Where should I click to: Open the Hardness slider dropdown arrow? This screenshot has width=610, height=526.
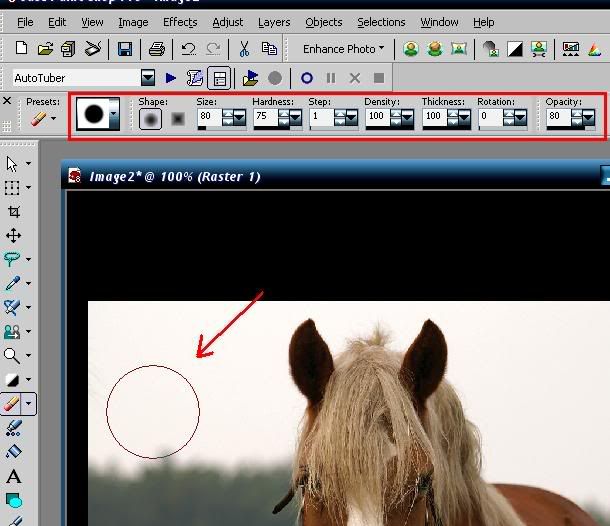click(x=296, y=117)
